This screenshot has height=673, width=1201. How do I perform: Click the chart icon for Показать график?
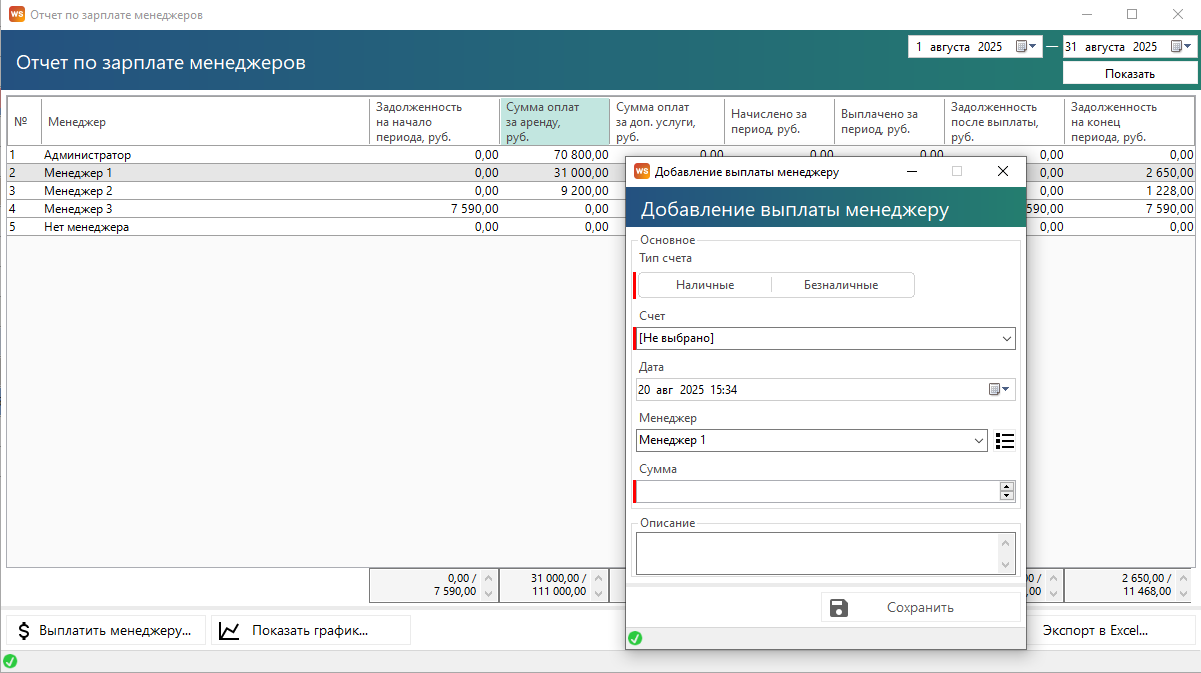[x=229, y=631]
